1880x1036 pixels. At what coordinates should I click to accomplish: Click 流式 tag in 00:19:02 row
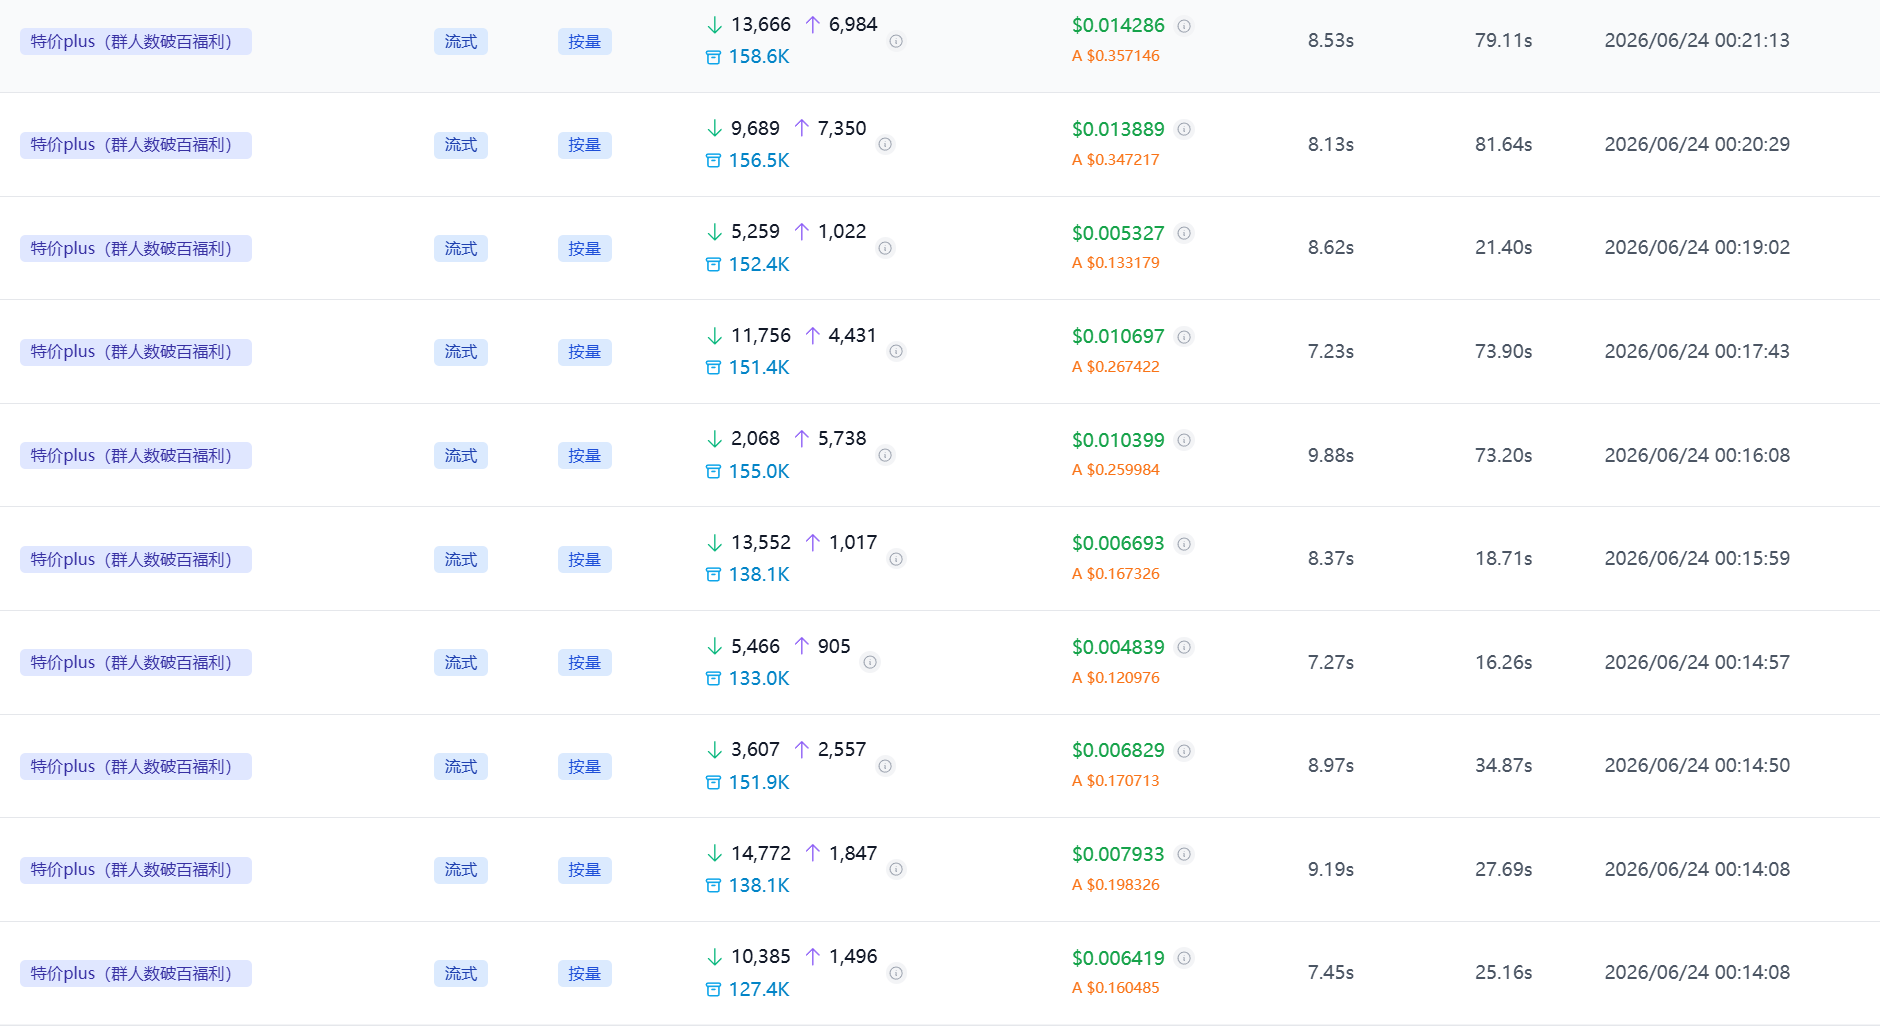tap(461, 249)
